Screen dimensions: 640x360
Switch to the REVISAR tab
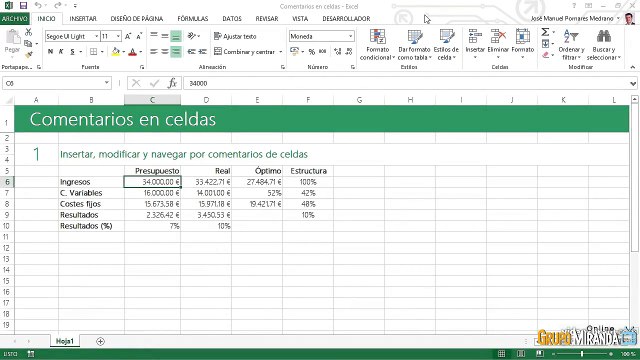pyautogui.click(x=267, y=19)
